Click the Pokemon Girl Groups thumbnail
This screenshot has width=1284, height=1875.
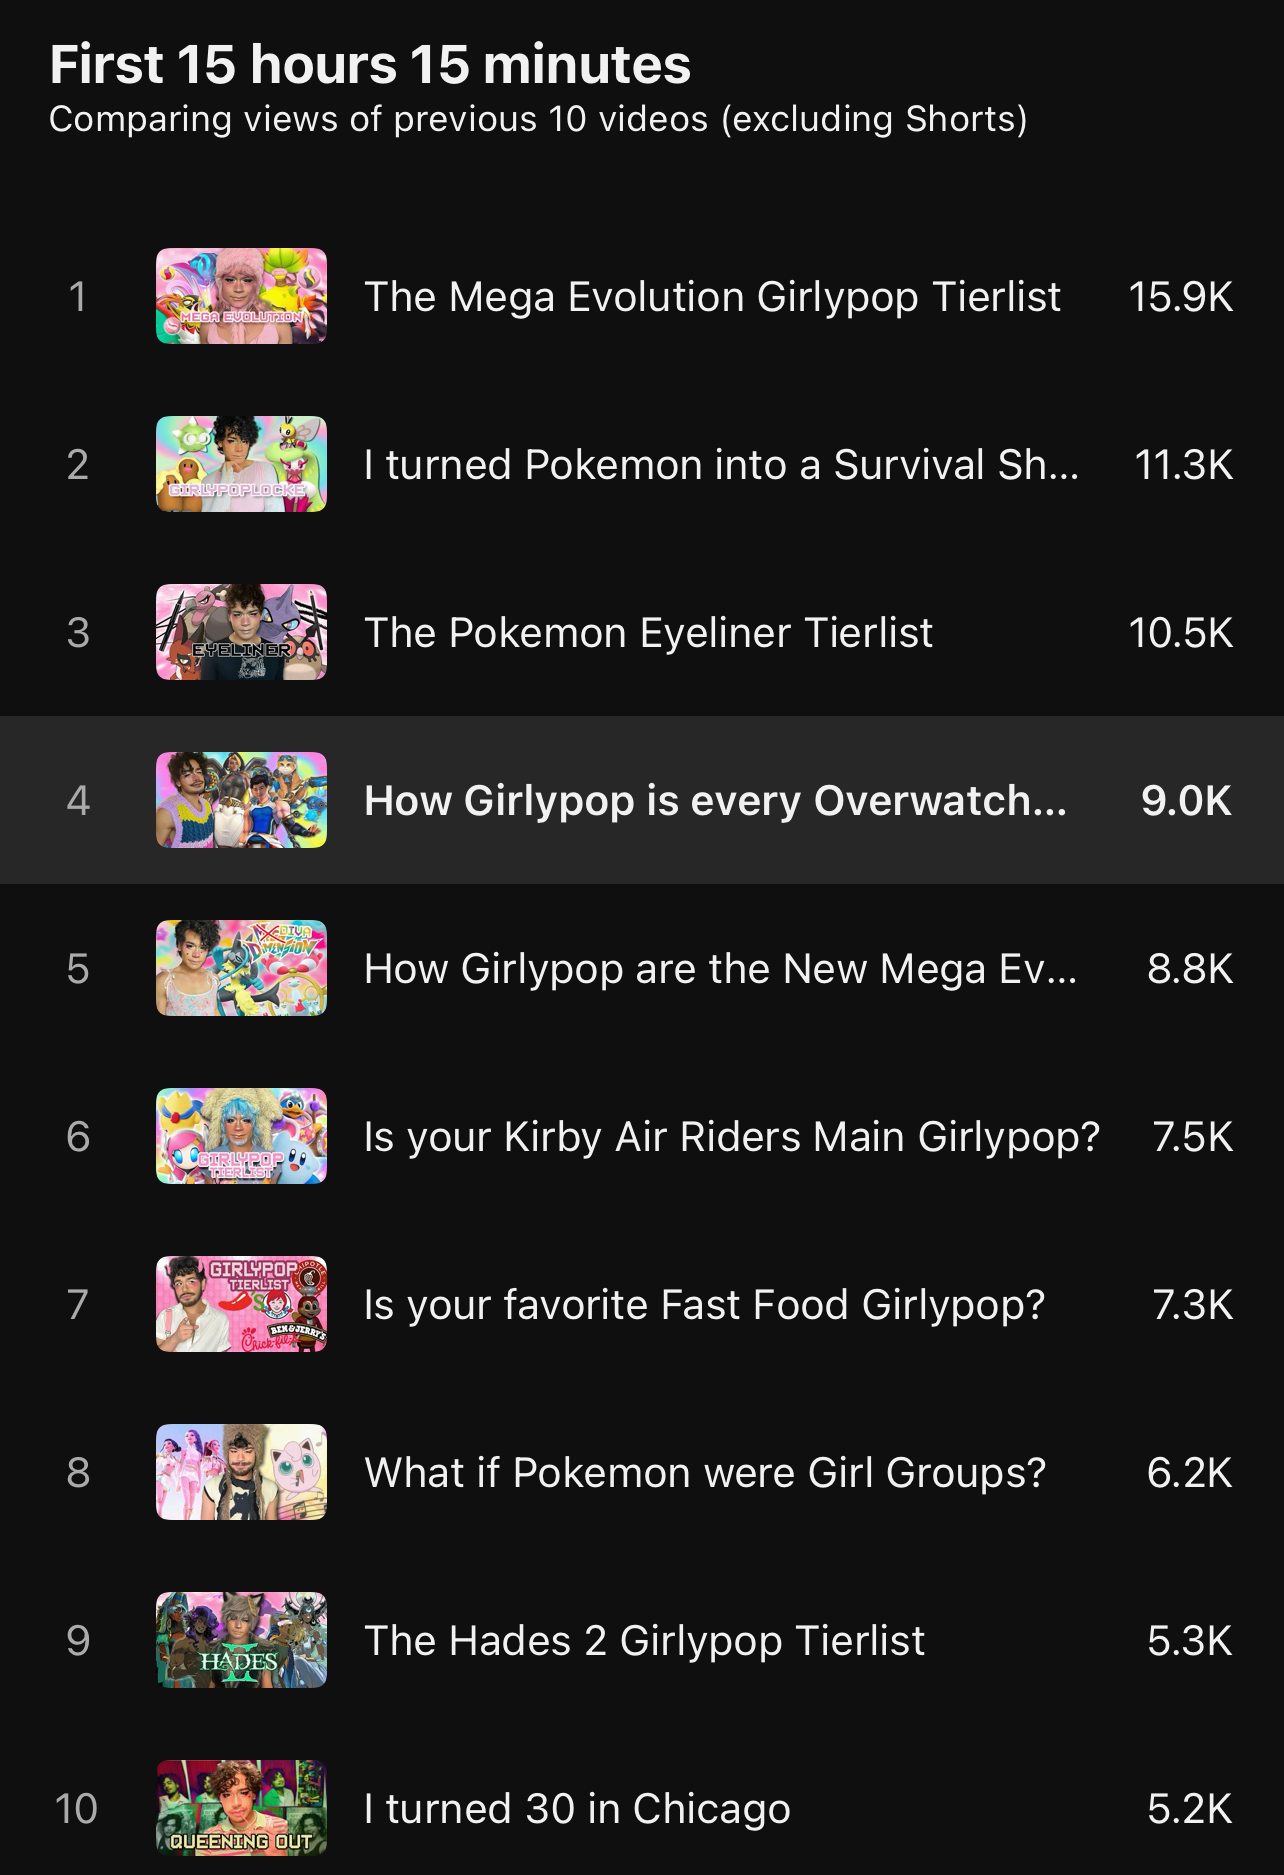click(241, 1472)
